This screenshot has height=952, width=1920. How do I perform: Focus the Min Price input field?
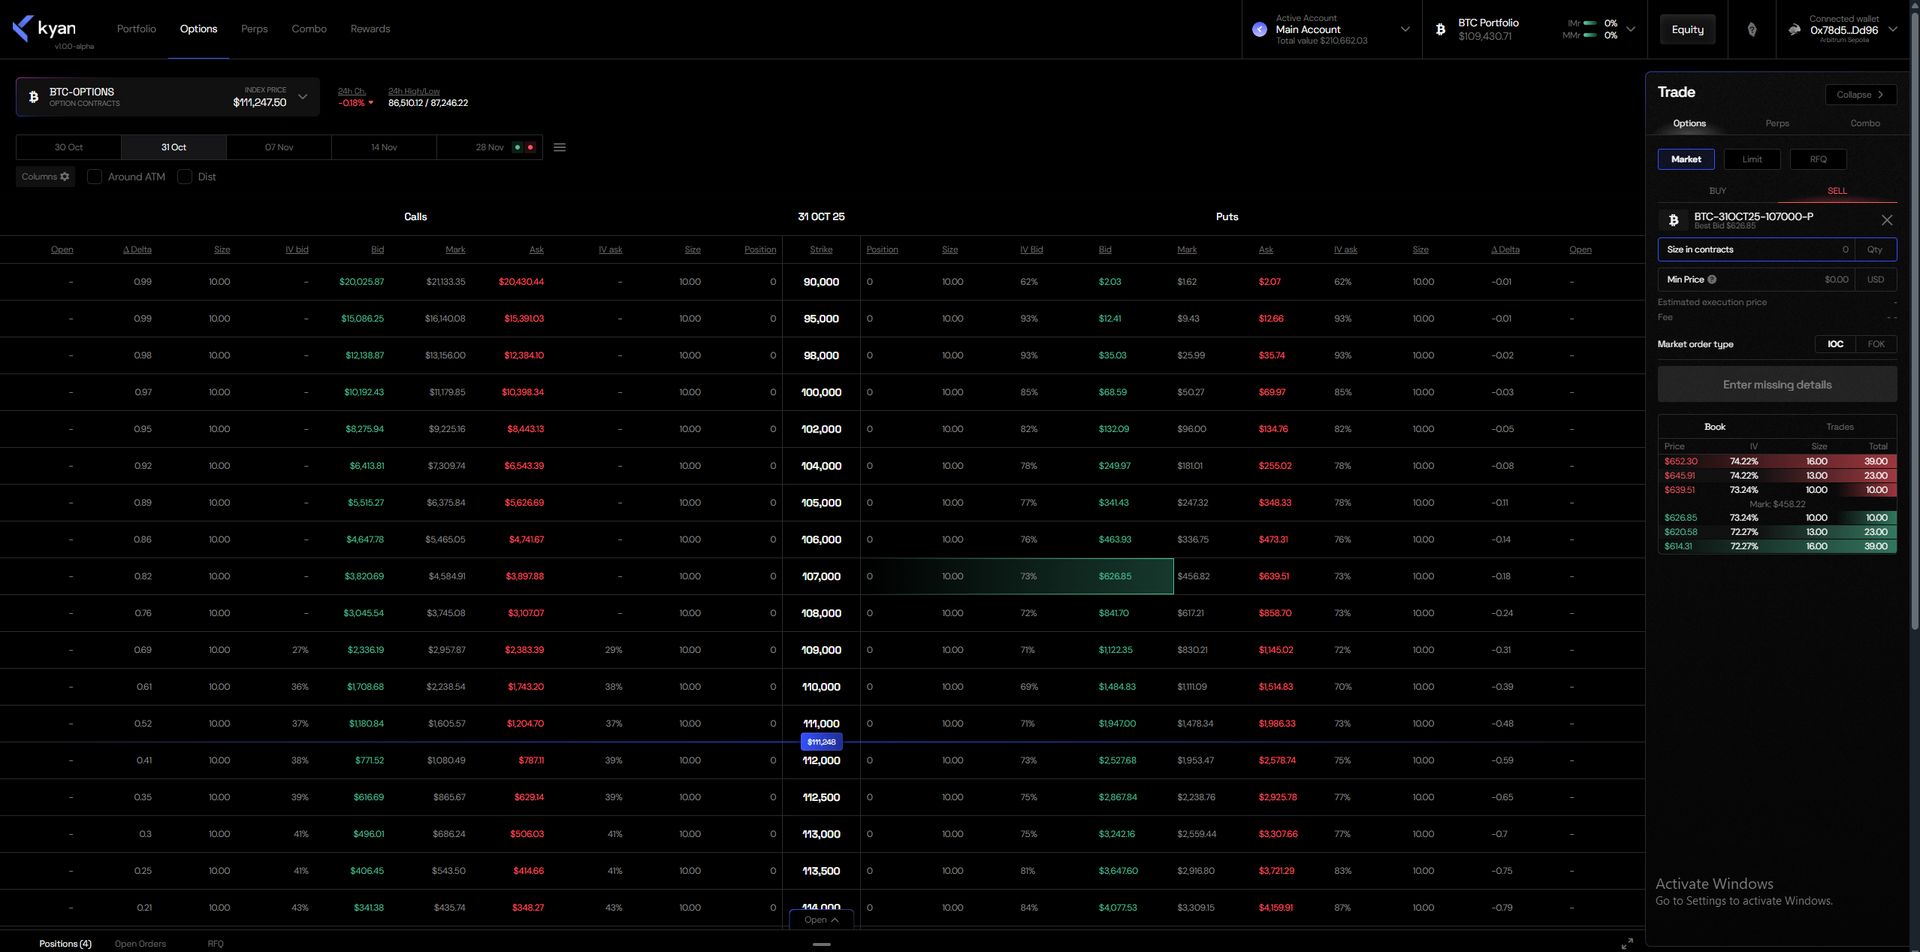tap(1756, 280)
